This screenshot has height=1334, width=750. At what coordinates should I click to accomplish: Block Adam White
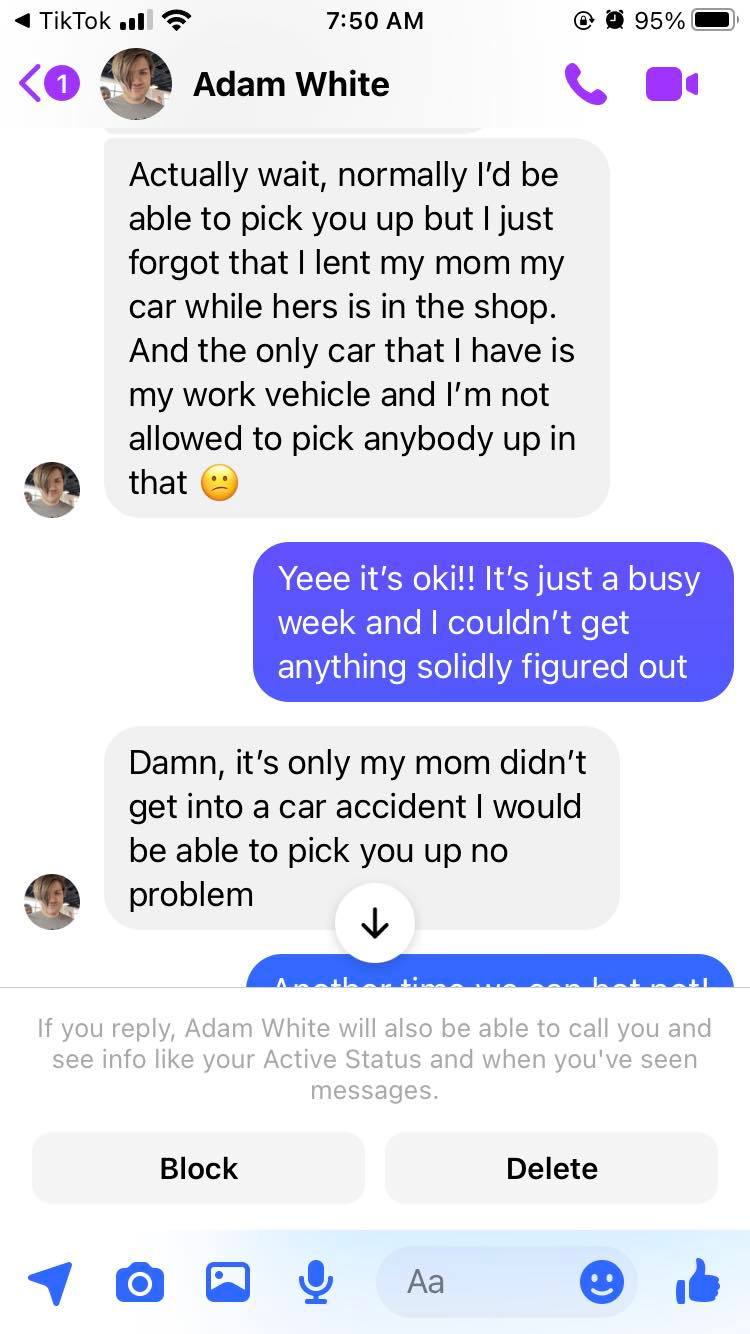(x=198, y=1168)
